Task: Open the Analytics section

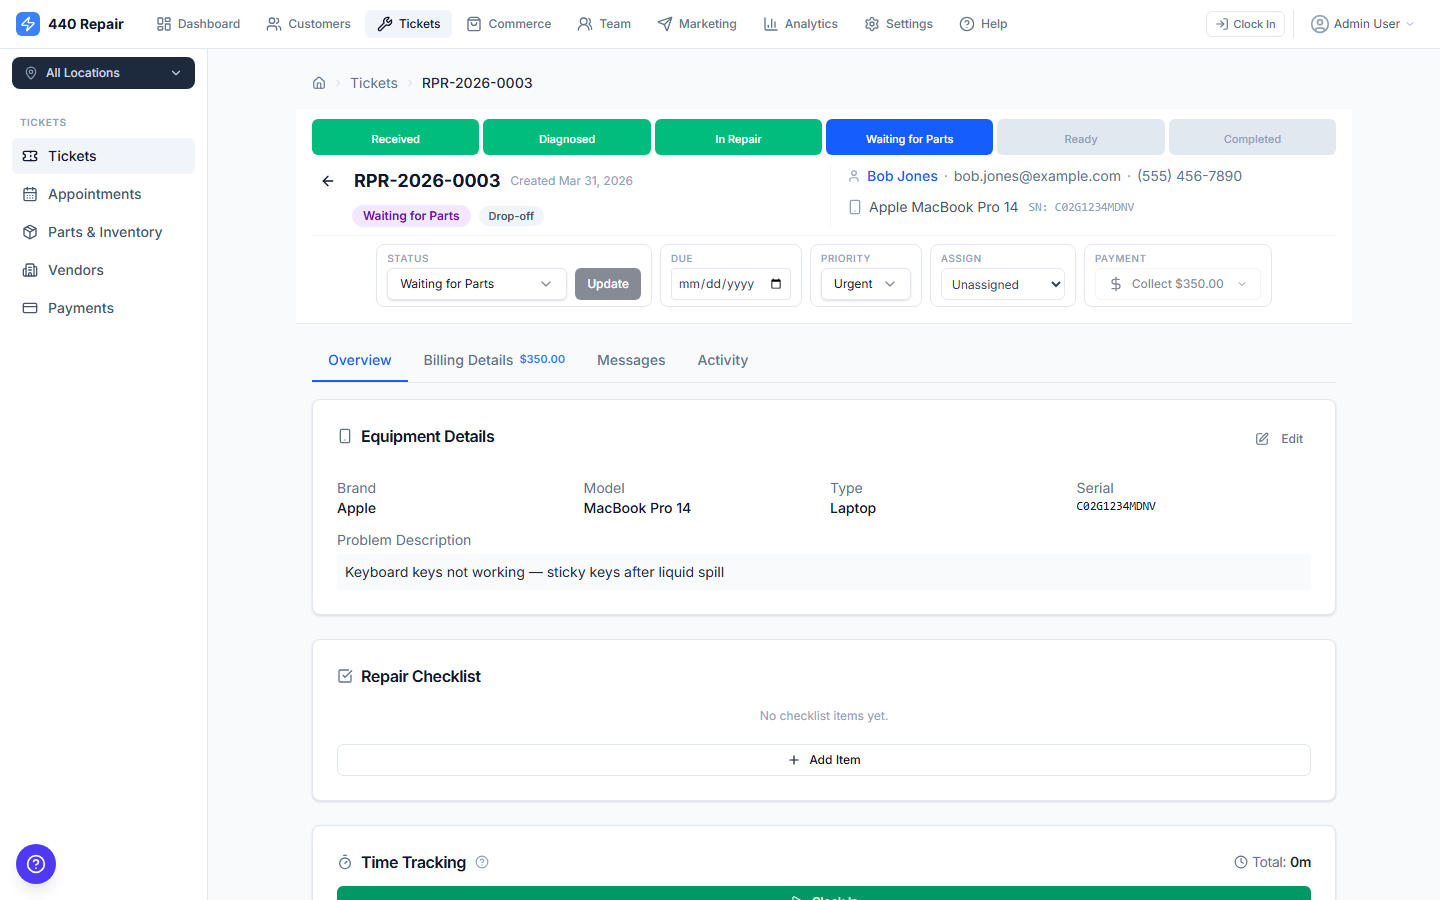Action: tap(800, 23)
